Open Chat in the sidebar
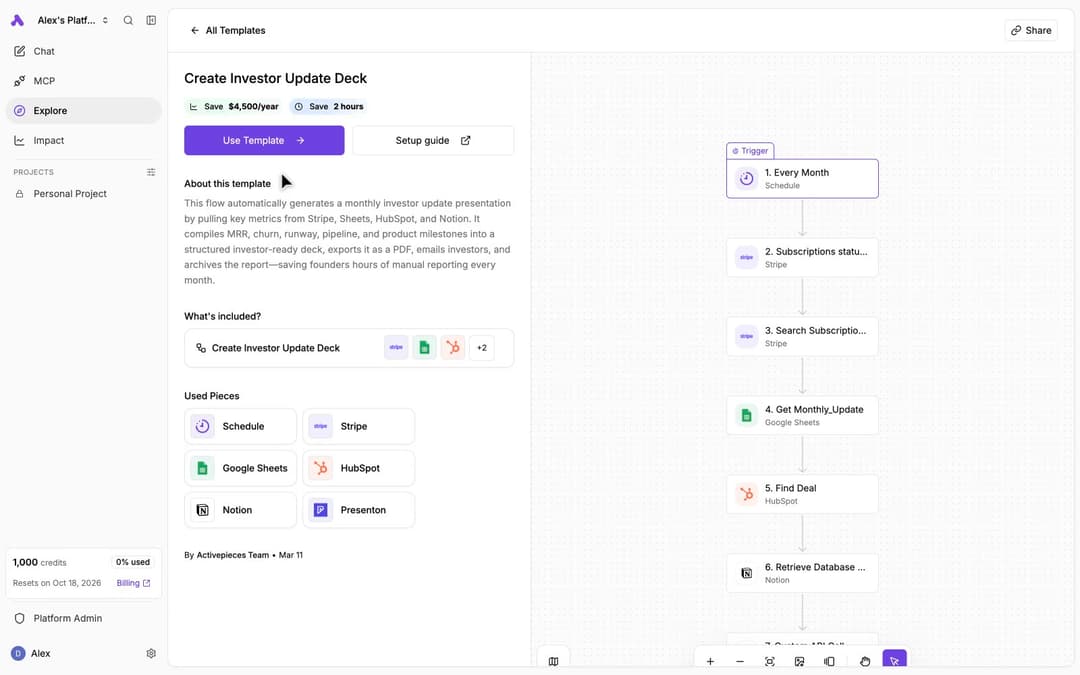 (83, 51)
